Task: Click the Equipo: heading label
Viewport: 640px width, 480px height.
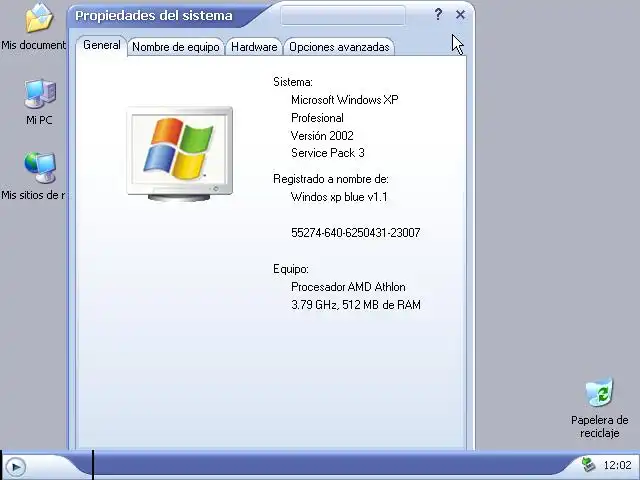Action: tap(291, 269)
